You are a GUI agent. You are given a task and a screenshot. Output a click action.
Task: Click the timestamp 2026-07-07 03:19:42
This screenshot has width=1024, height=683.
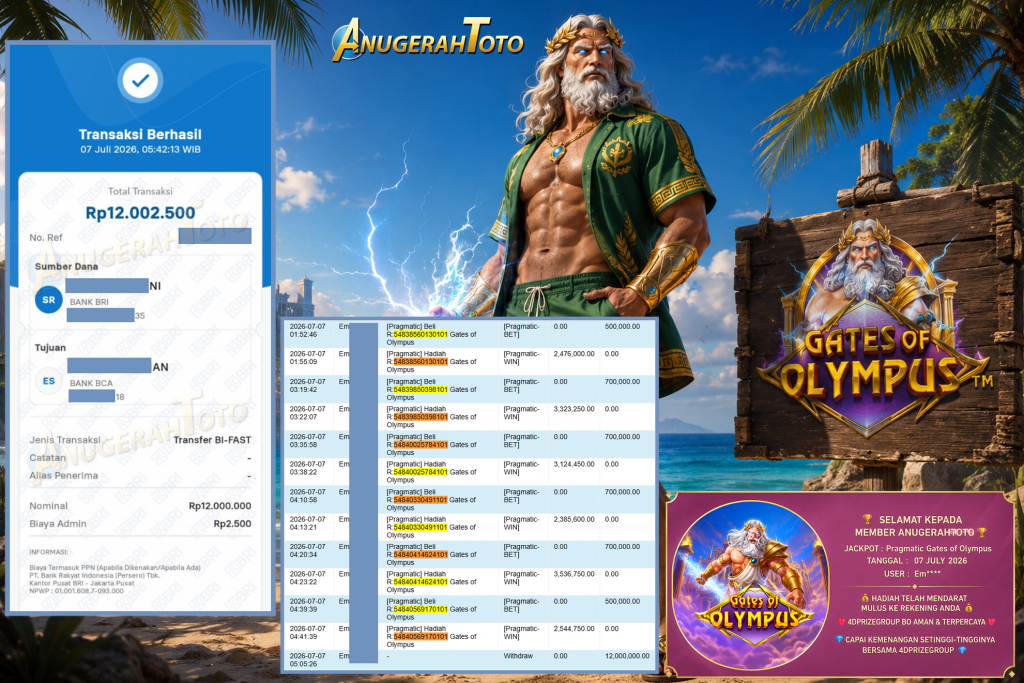click(x=307, y=385)
